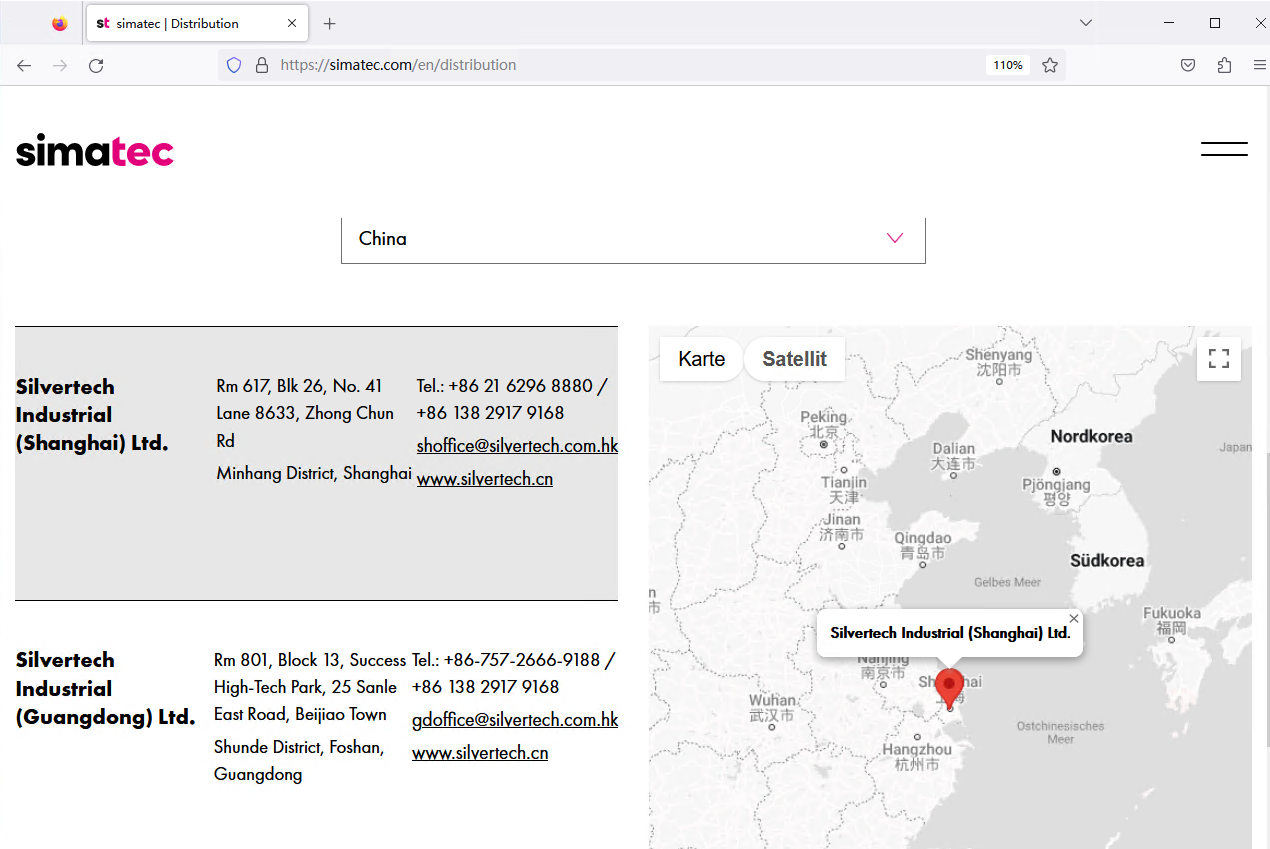Image resolution: width=1270 pixels, height=849 pixels.
Task: Email shoffice@silvertech.com.hk
Action: [x=517, y=446]
